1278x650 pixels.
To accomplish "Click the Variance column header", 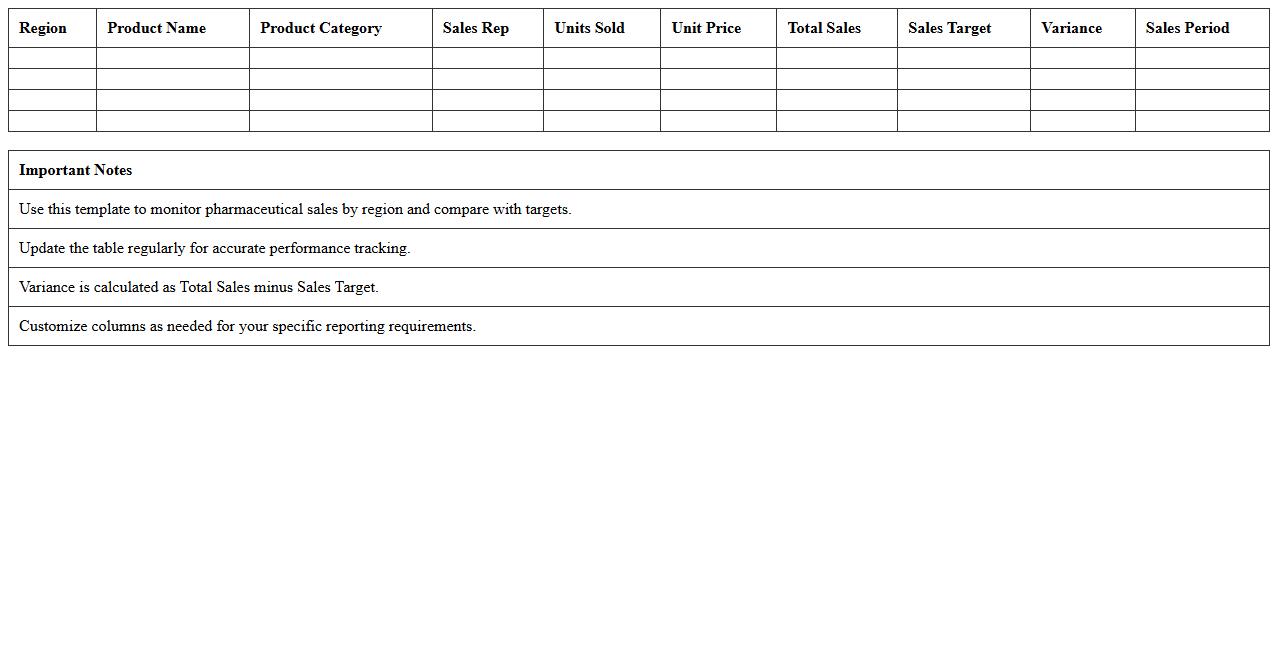I will 1071,28.
